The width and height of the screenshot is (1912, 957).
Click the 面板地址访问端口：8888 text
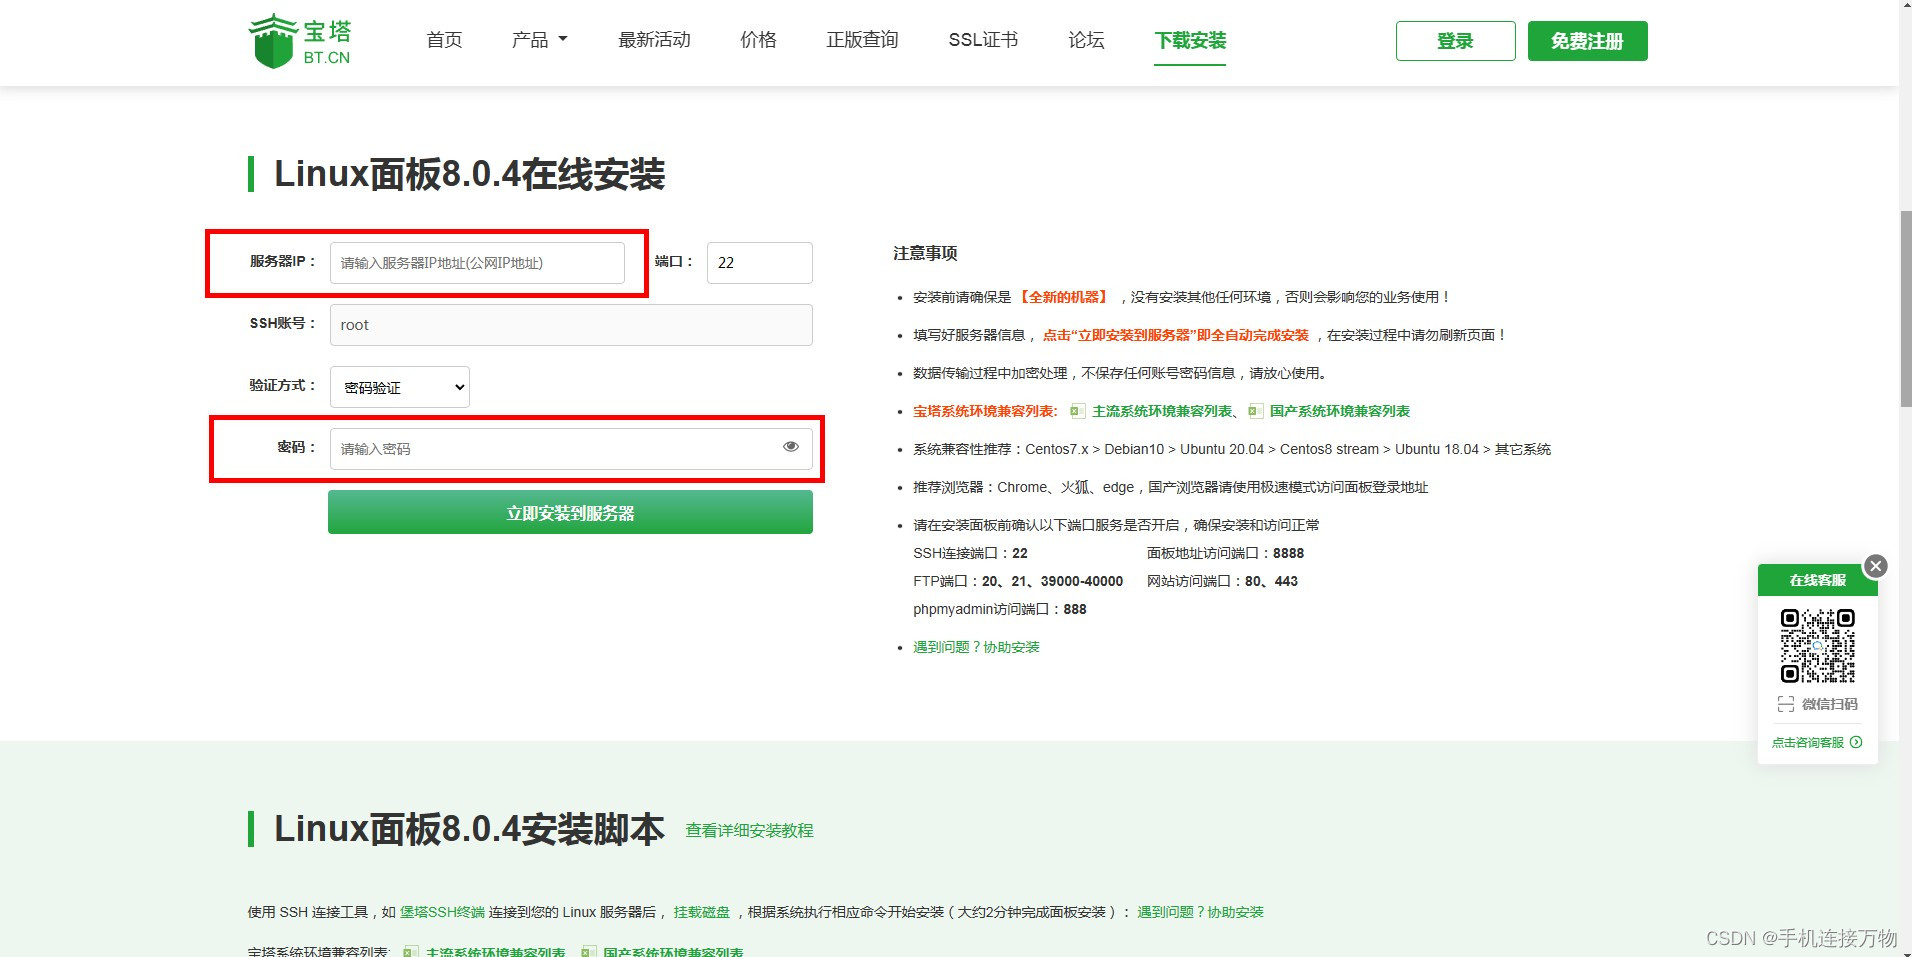[x=1225, y=553]
